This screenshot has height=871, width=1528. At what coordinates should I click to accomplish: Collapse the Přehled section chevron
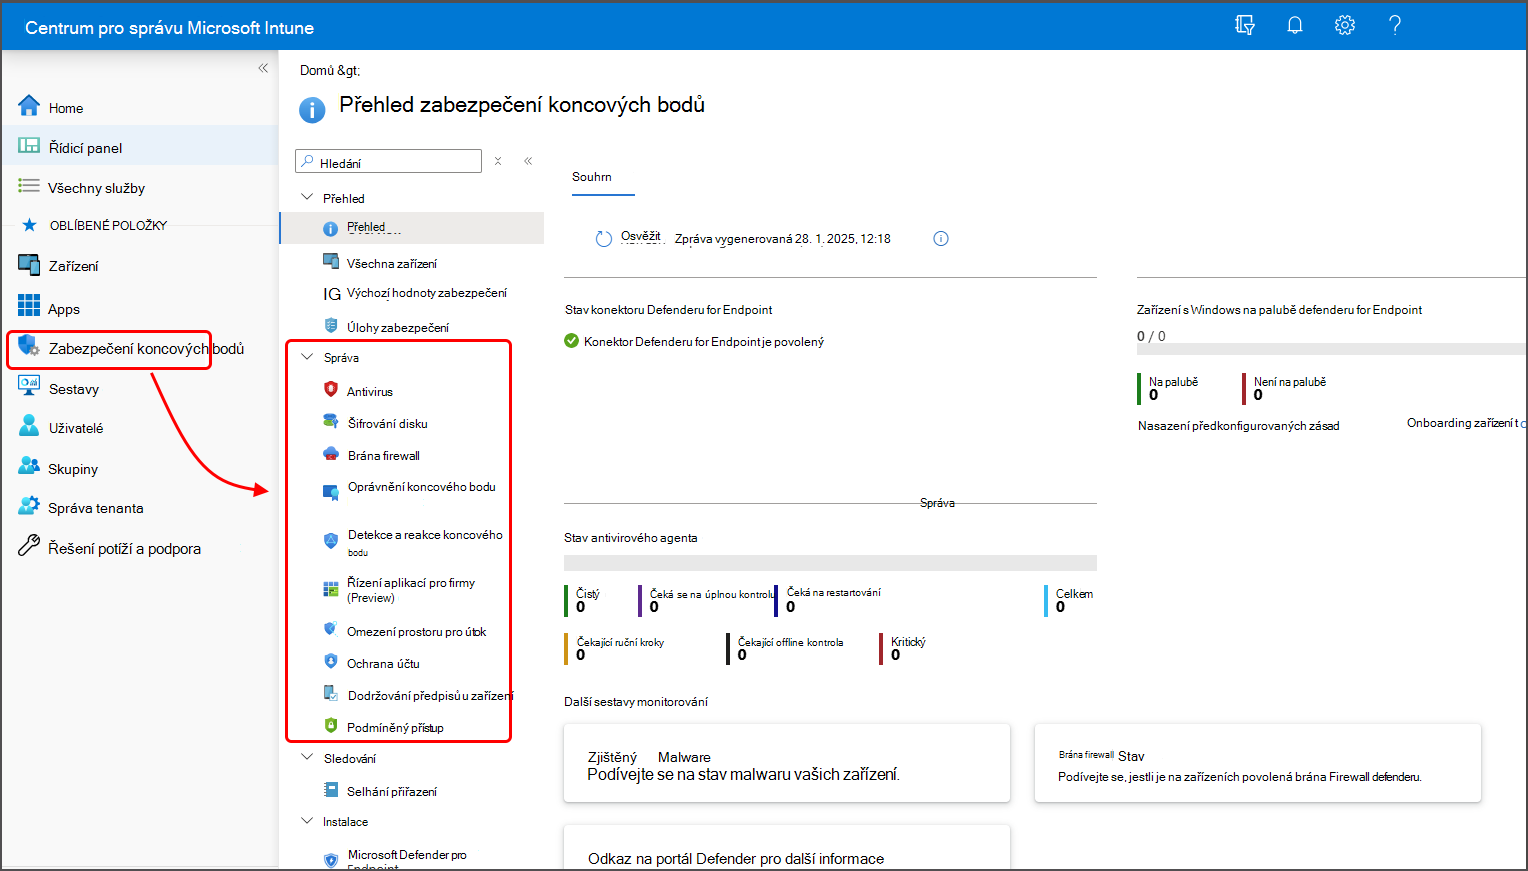[307, 197]
